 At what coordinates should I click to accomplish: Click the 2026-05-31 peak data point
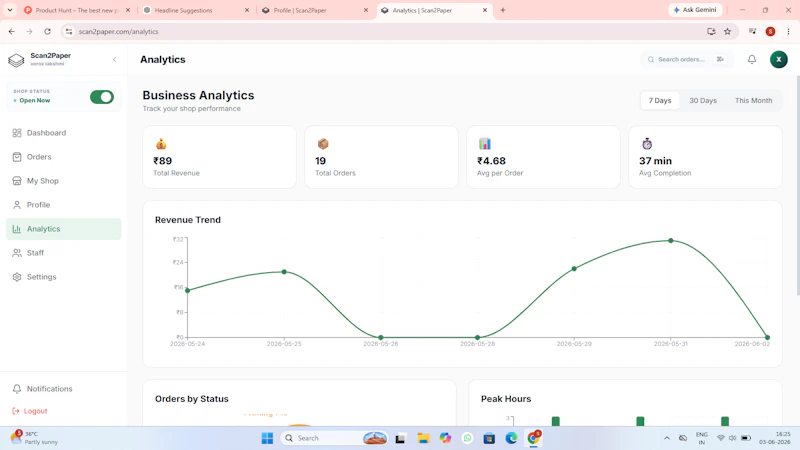click(671, 240)
